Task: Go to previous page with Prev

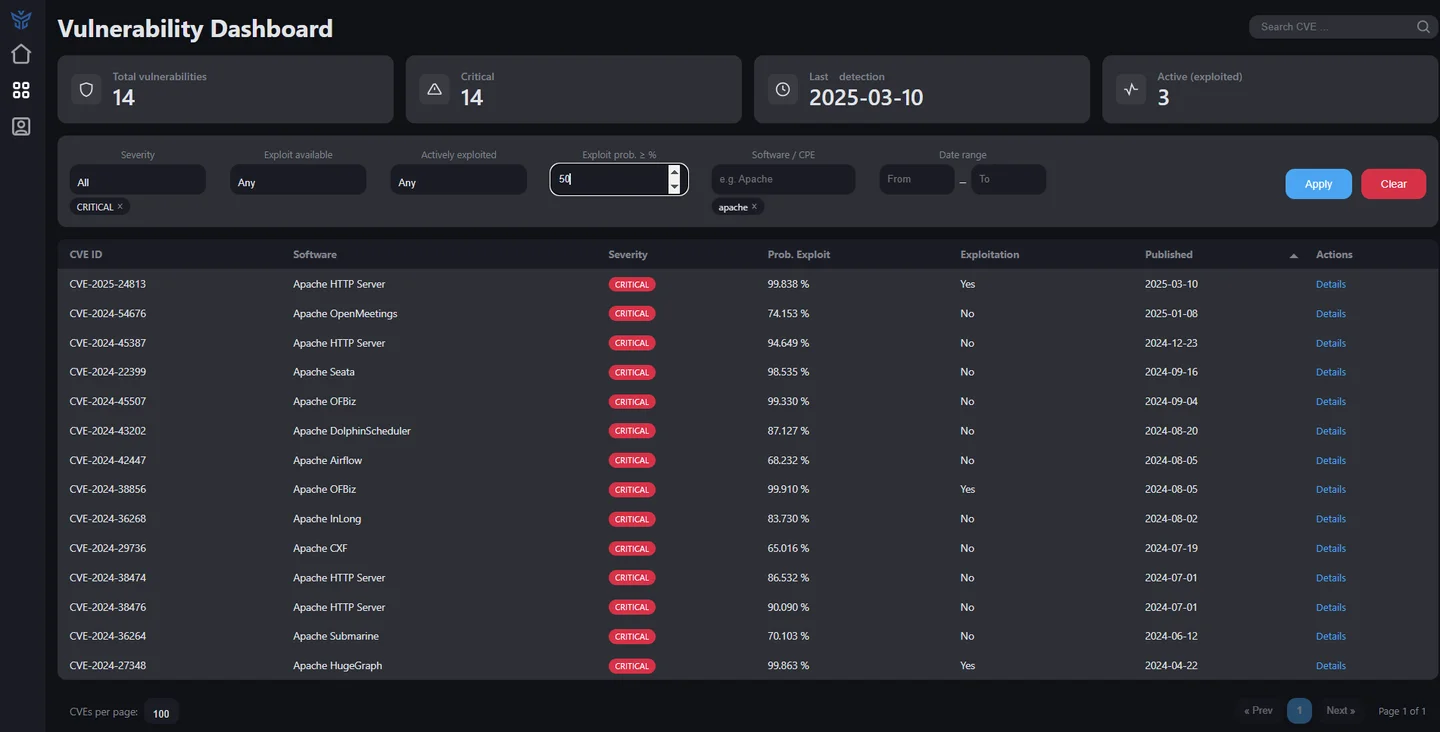Action: pyautogui.click(x=1258, y=711)
